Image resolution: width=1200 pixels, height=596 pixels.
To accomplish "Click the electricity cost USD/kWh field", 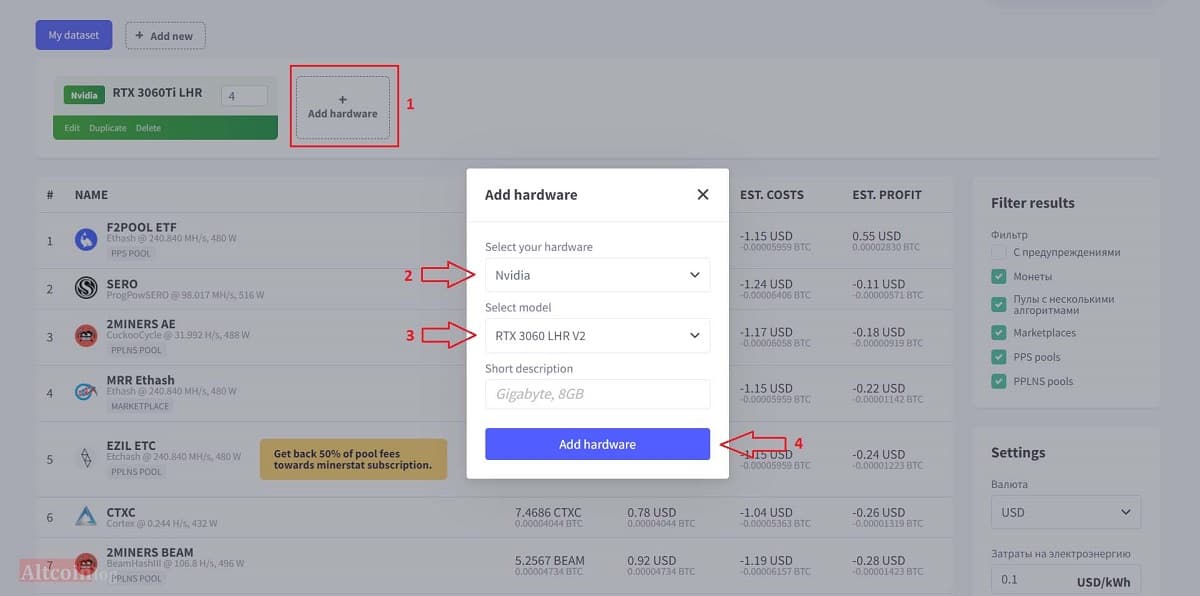I will (x=1066, y=580).
